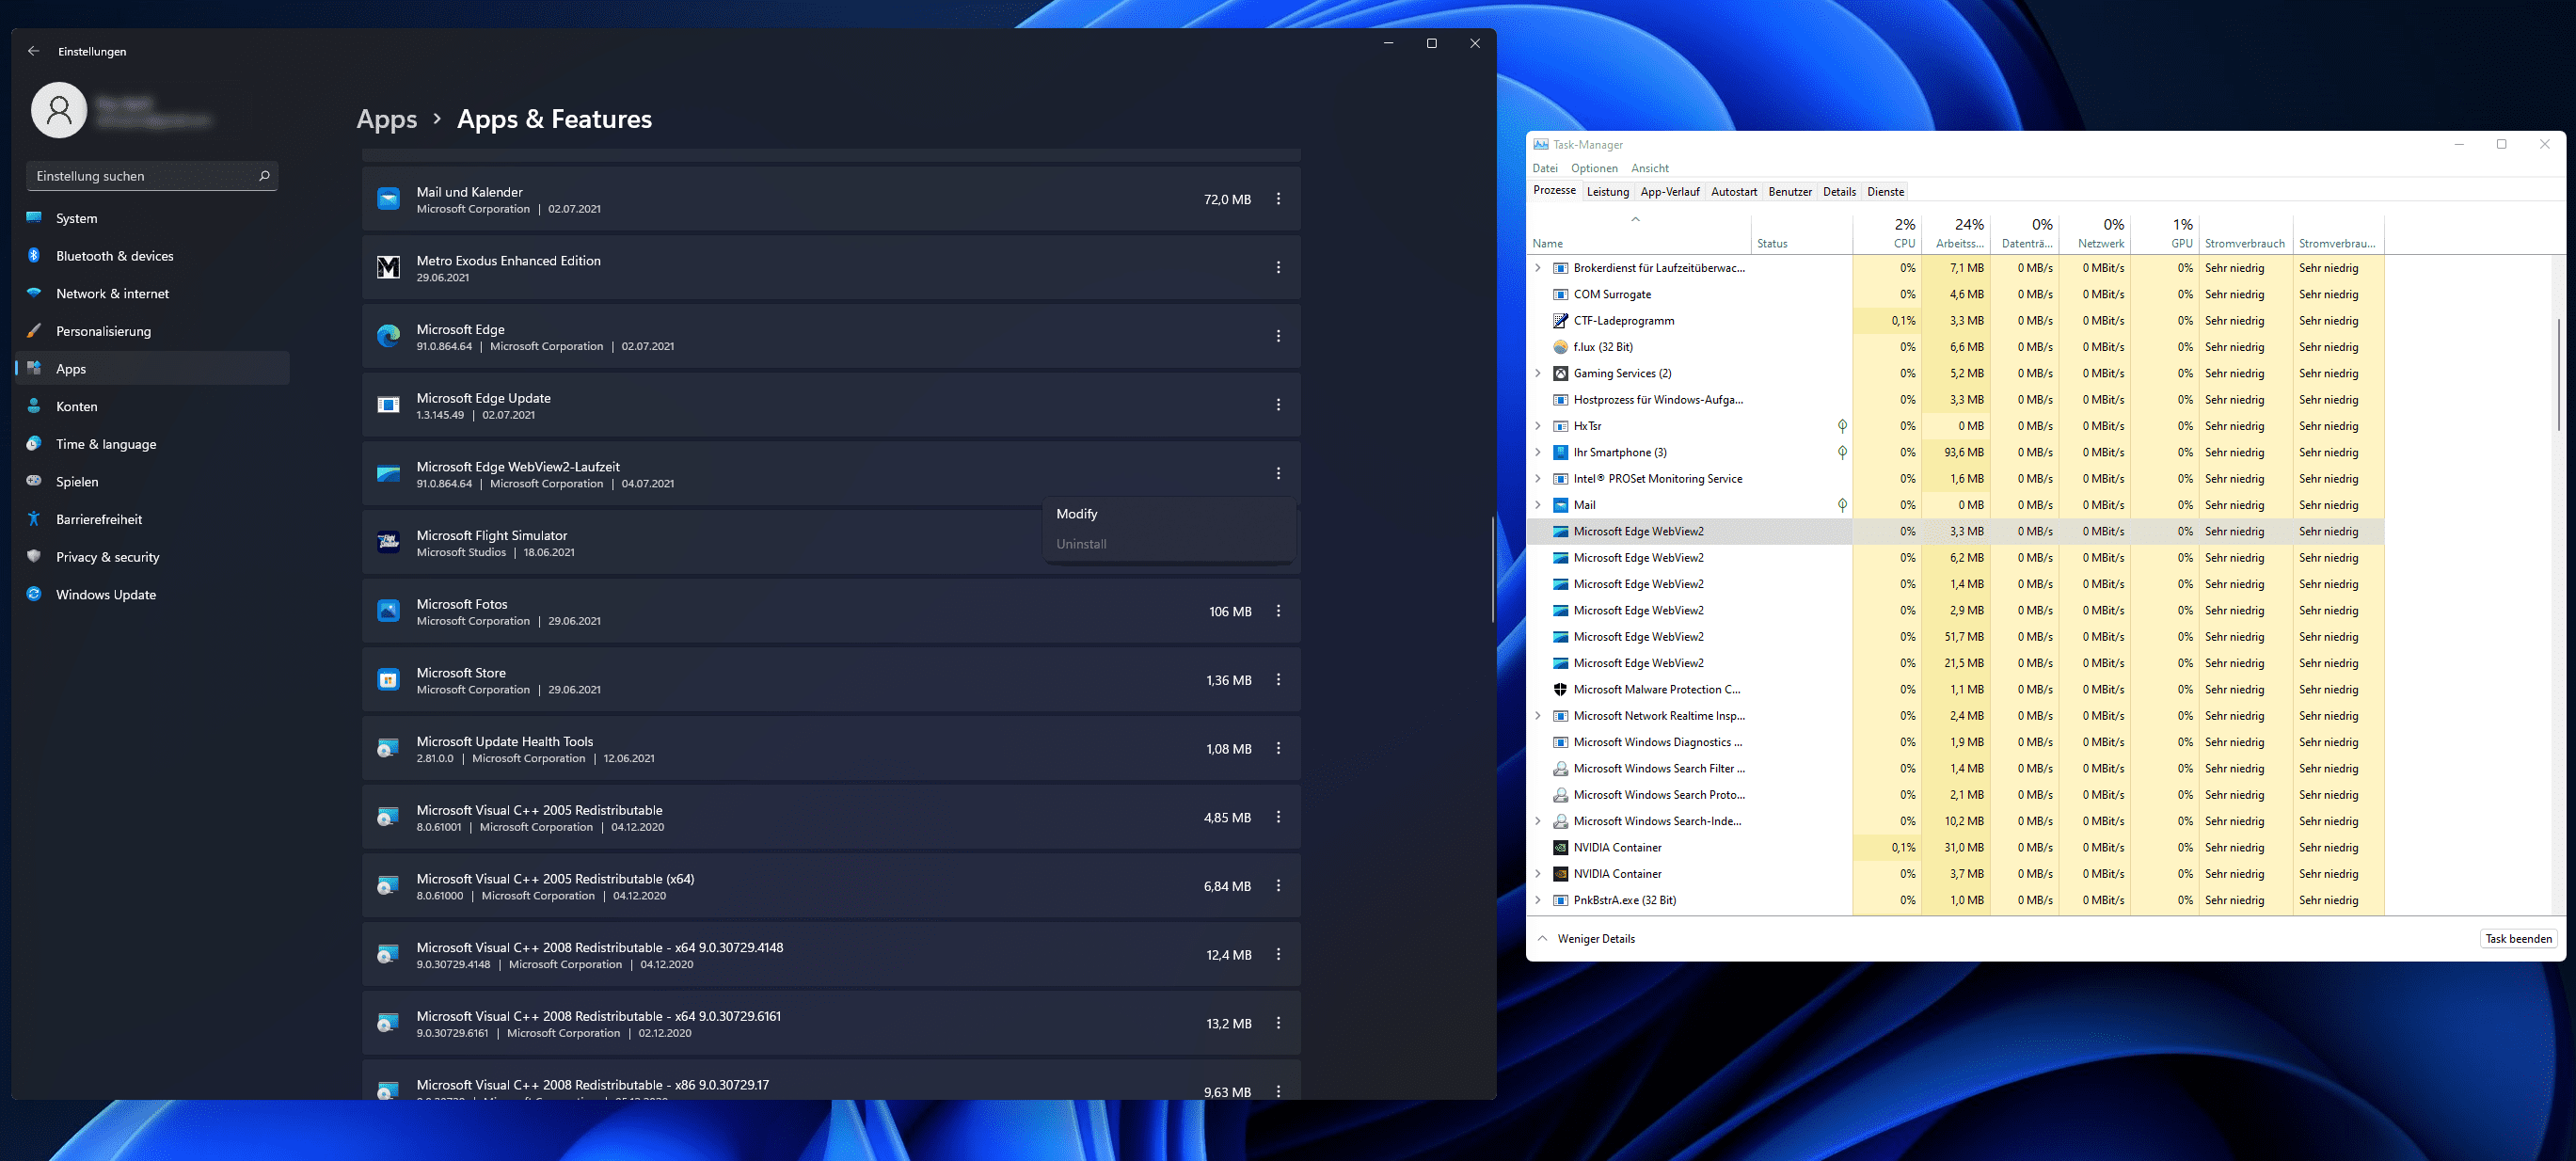Open Bluetooth & devices settings section

[152, 256]
